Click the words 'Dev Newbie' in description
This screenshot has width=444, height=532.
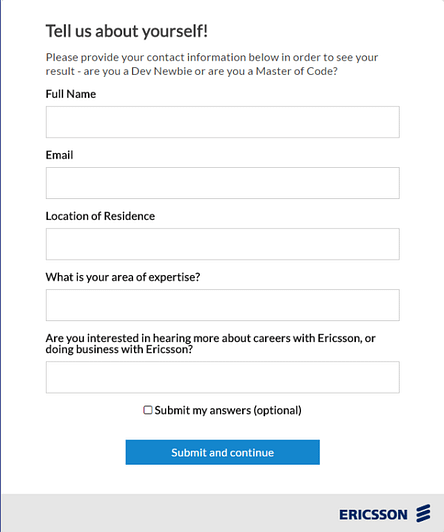pos(162,71)
